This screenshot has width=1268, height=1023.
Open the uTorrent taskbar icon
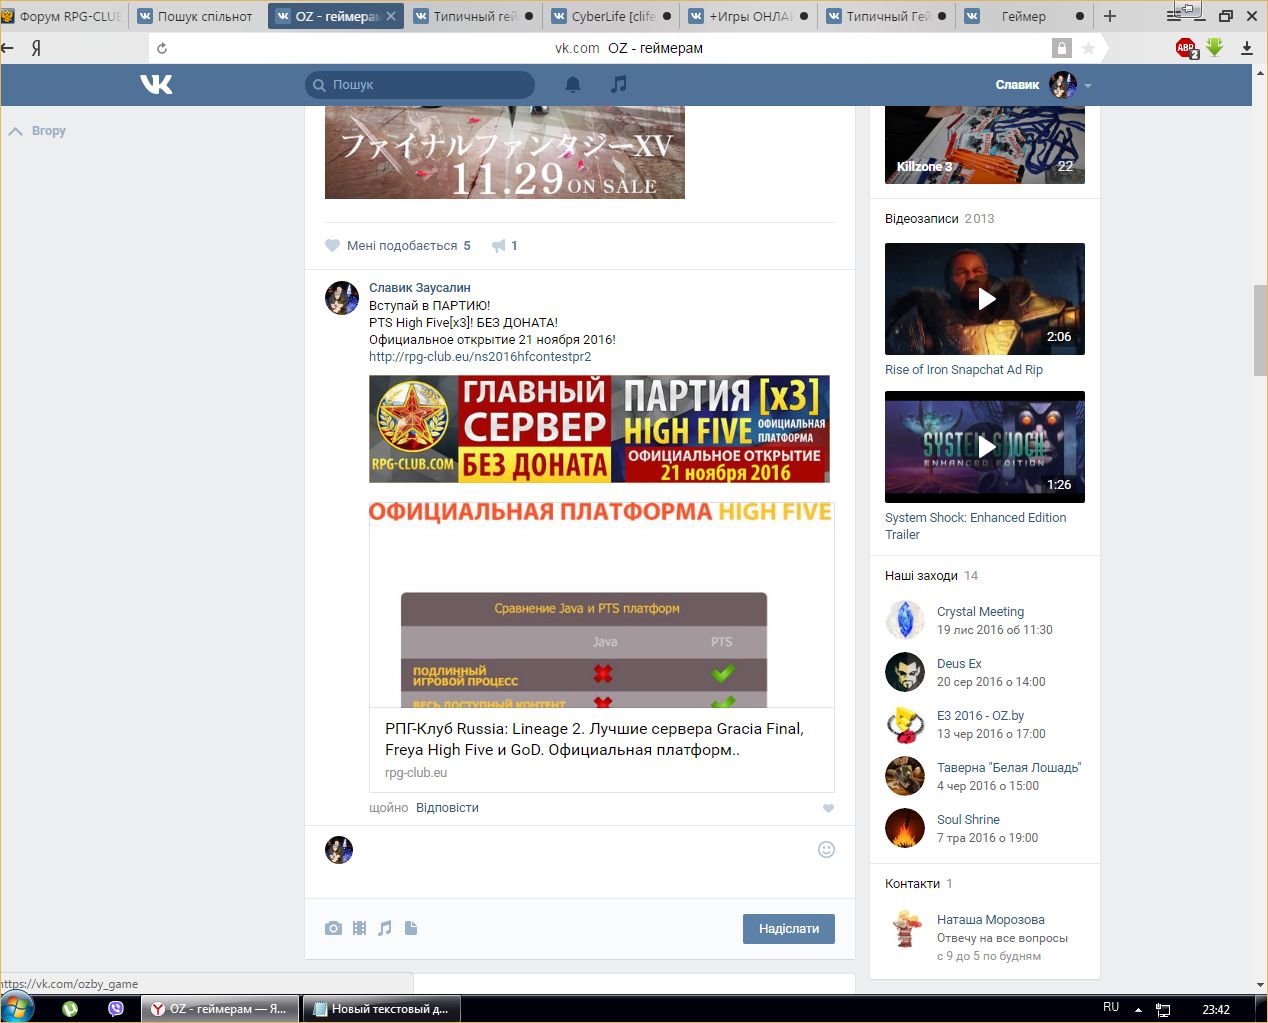click(x=70, y=1009)
